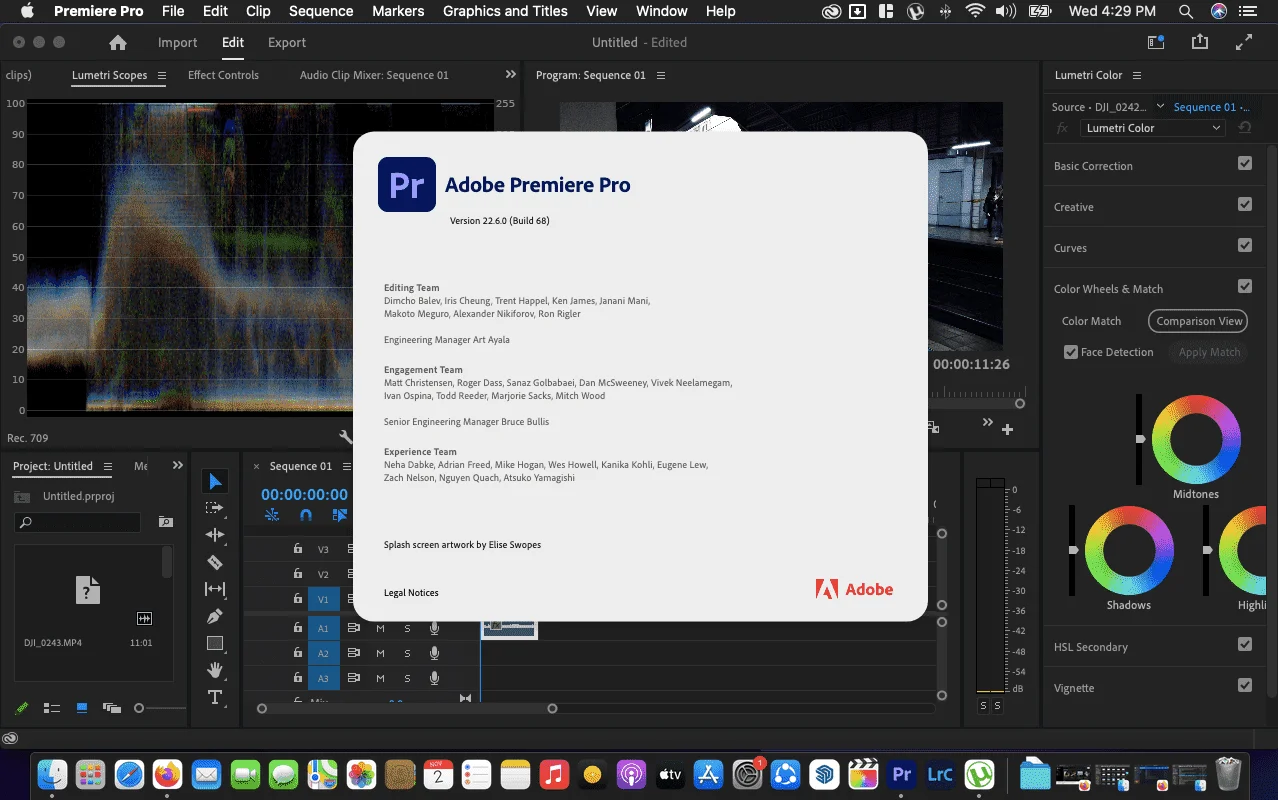The image size is (1278, 800).
Task: Disable the Basic Correction checkbox
Action: [1245, 164]
